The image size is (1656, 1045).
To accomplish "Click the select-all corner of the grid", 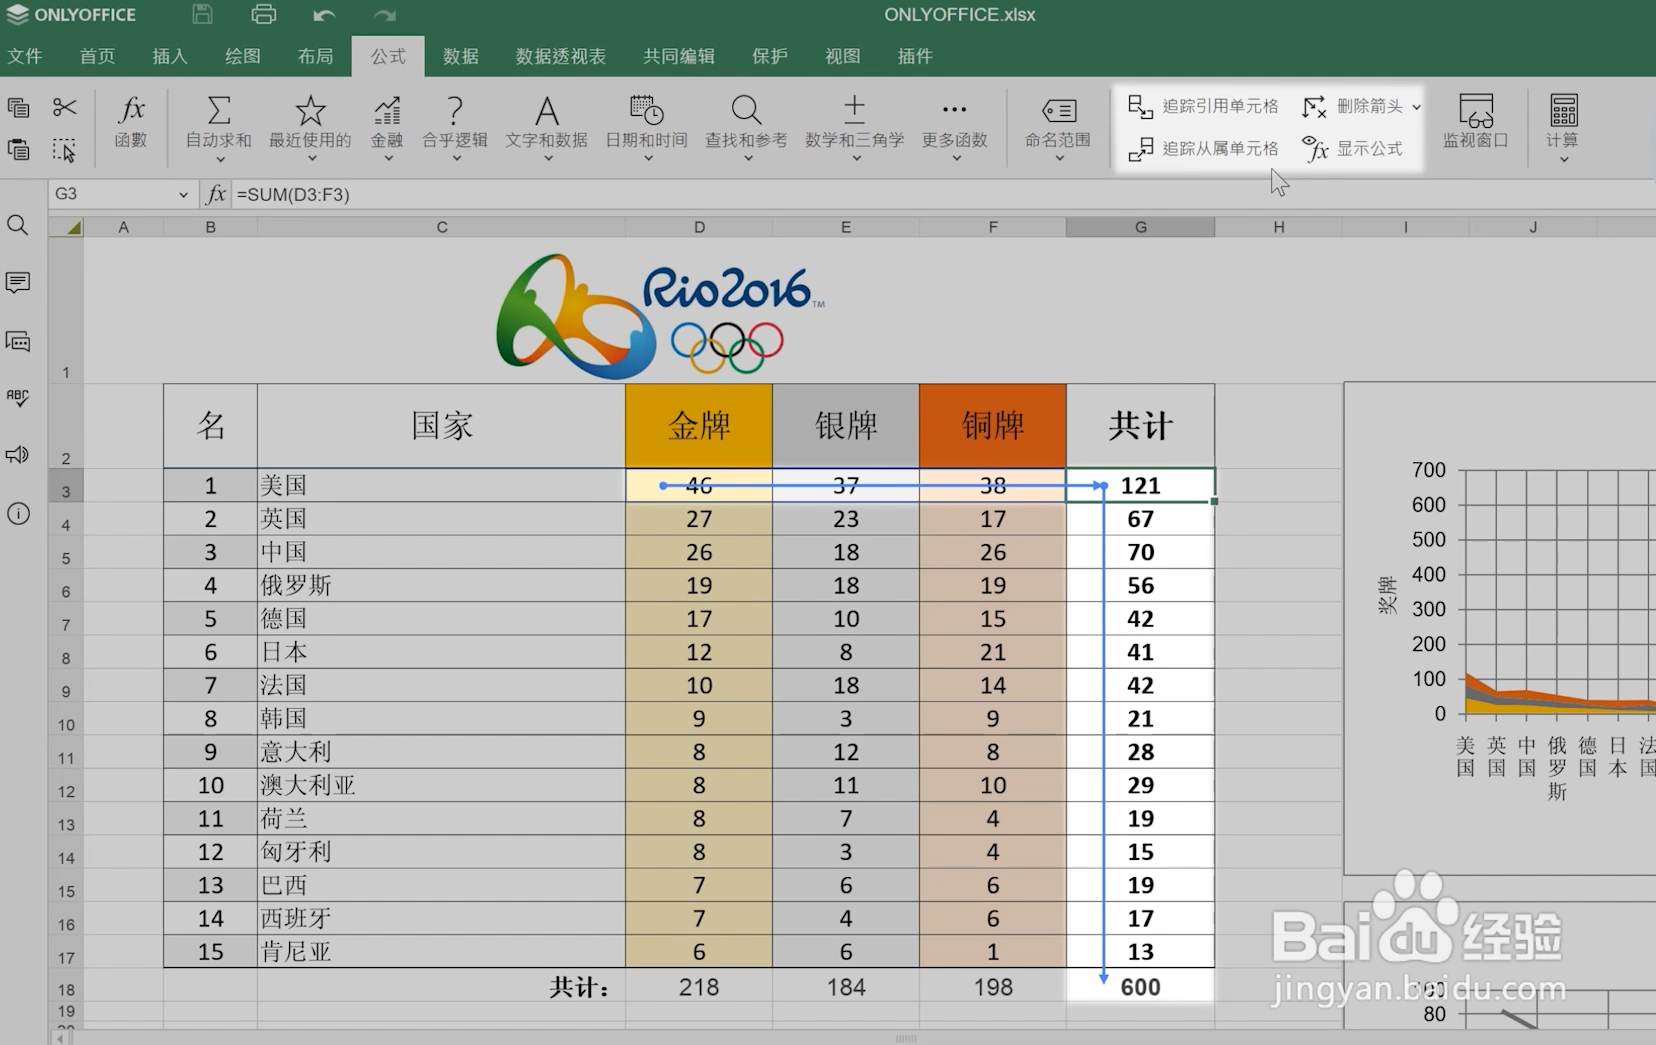I will pos(66,227).
